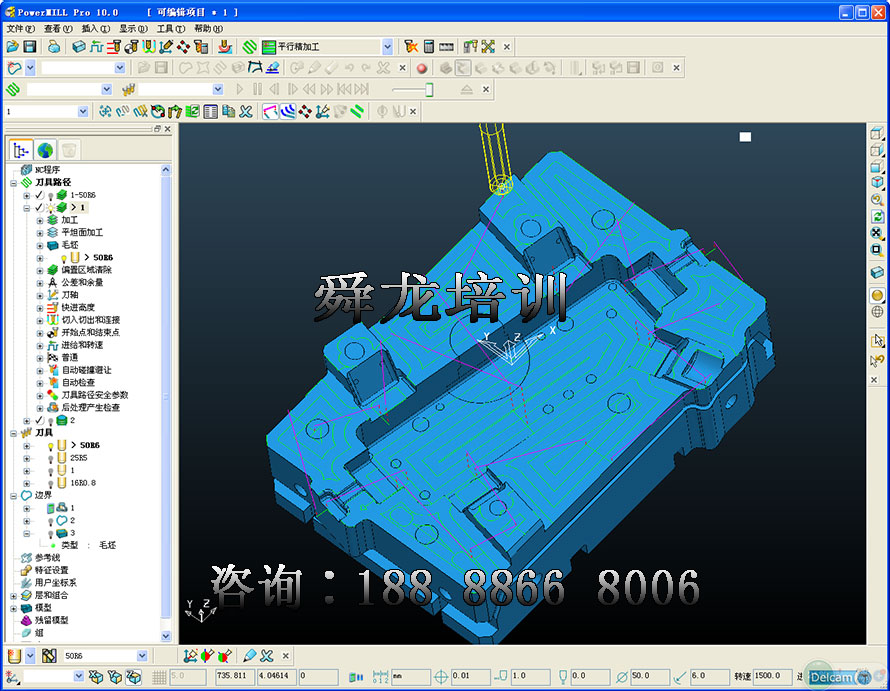Select the 平坦面加工 tree item
Image resolution: width=890 pixels, height=691 pixels.
(82, 232)
